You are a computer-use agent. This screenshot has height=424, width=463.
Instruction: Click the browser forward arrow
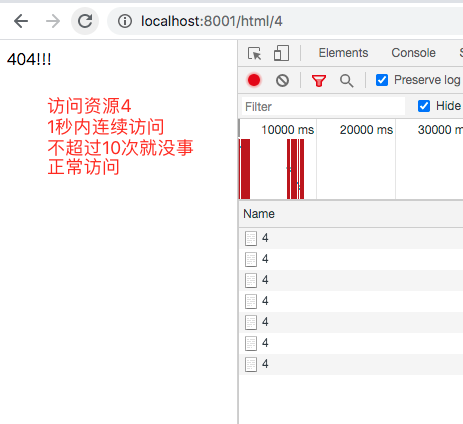(53, 21)
